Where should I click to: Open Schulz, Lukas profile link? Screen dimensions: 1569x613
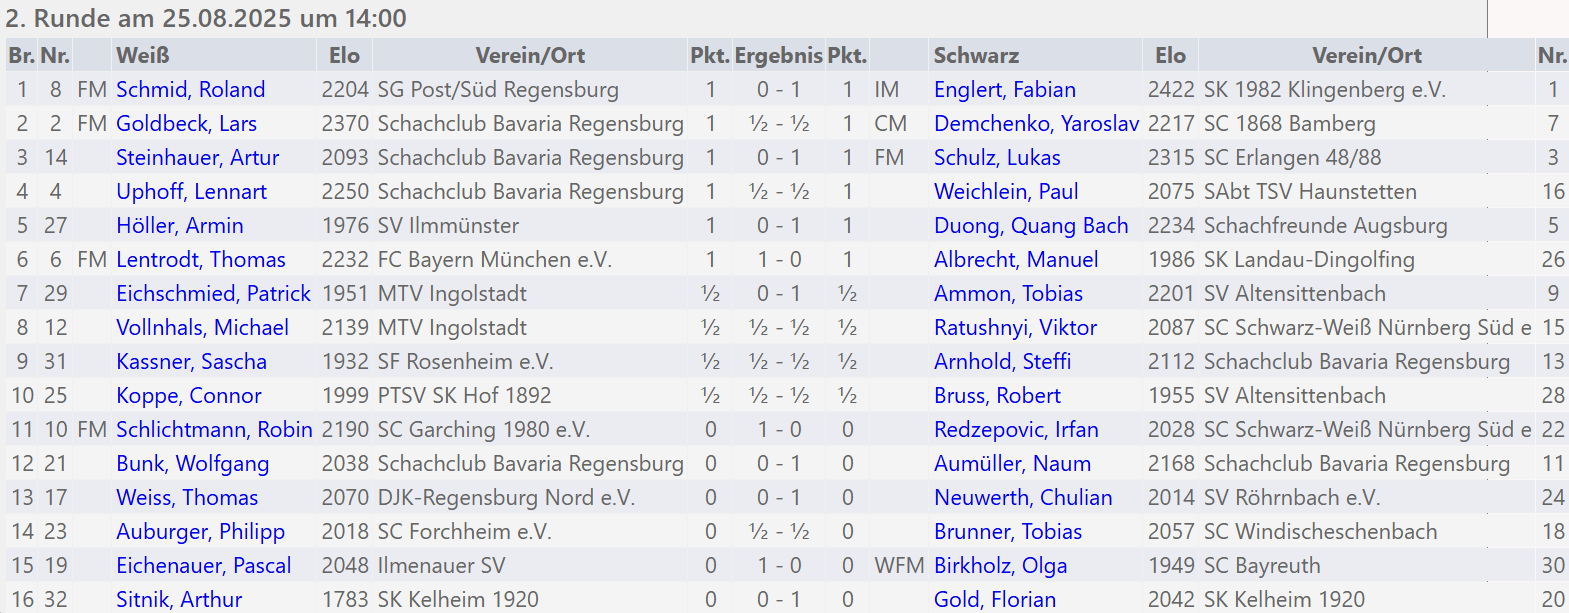click(x=997, y=158)
